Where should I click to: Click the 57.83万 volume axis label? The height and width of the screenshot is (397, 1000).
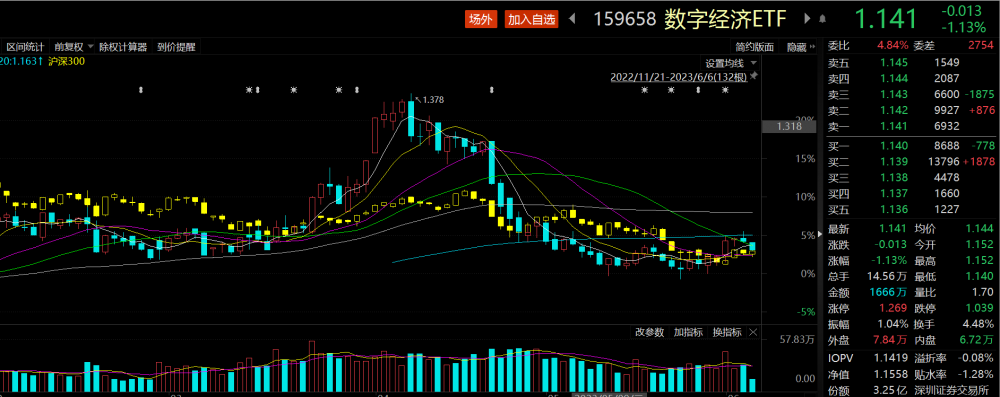point(796,339)
